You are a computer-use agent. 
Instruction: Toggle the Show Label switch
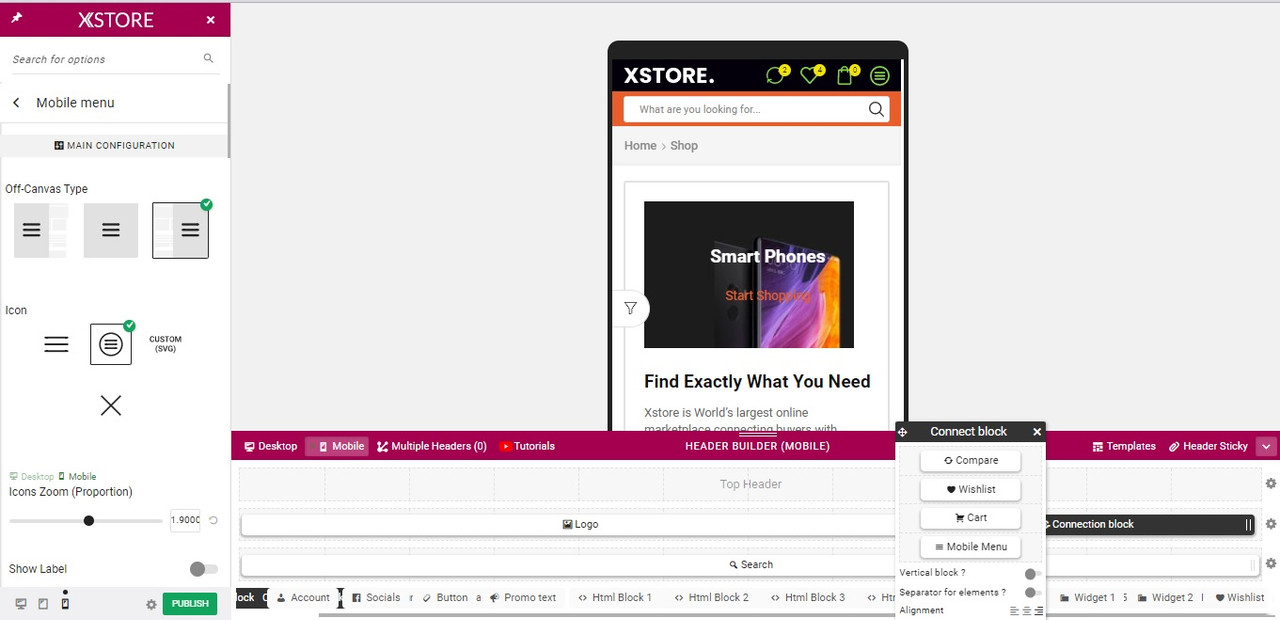(203, 569)
